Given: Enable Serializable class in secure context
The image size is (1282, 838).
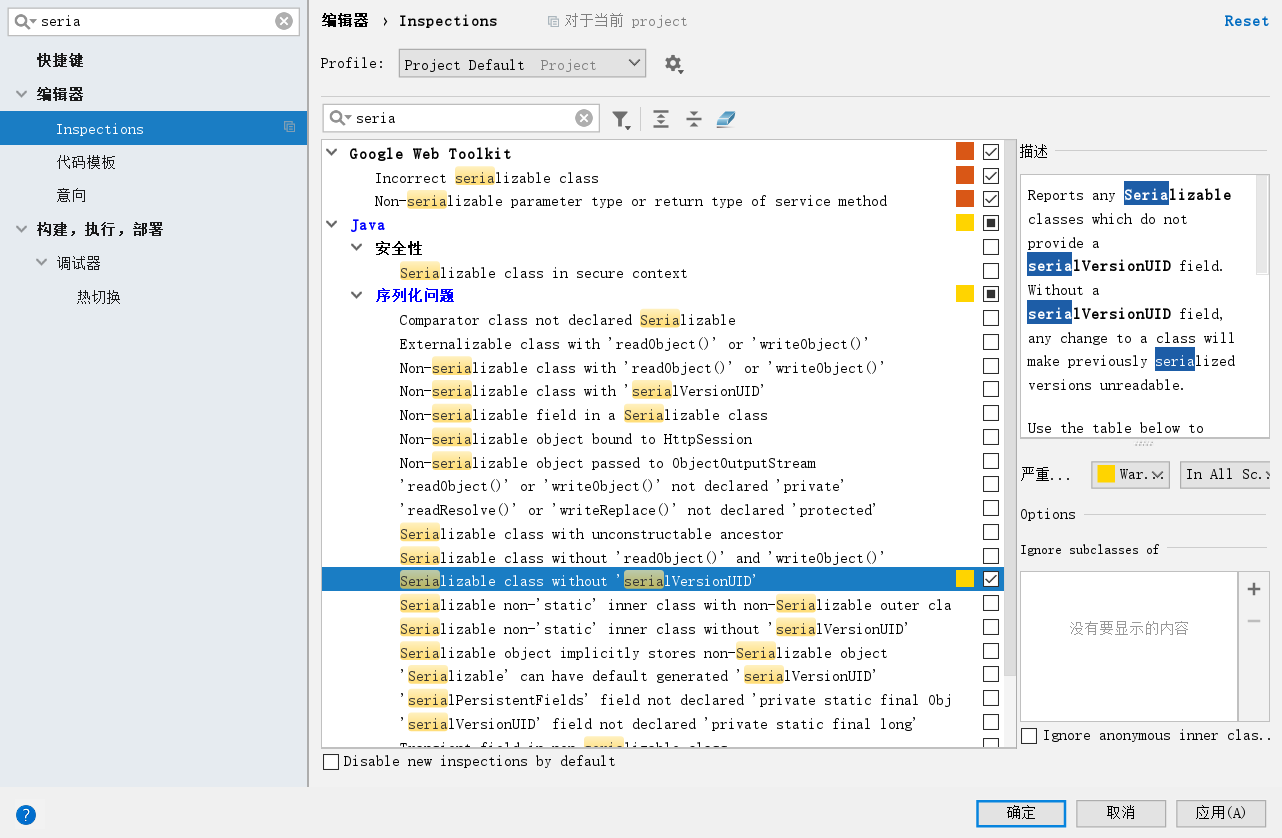Looking at the screenshot, I should coord(991,271).
